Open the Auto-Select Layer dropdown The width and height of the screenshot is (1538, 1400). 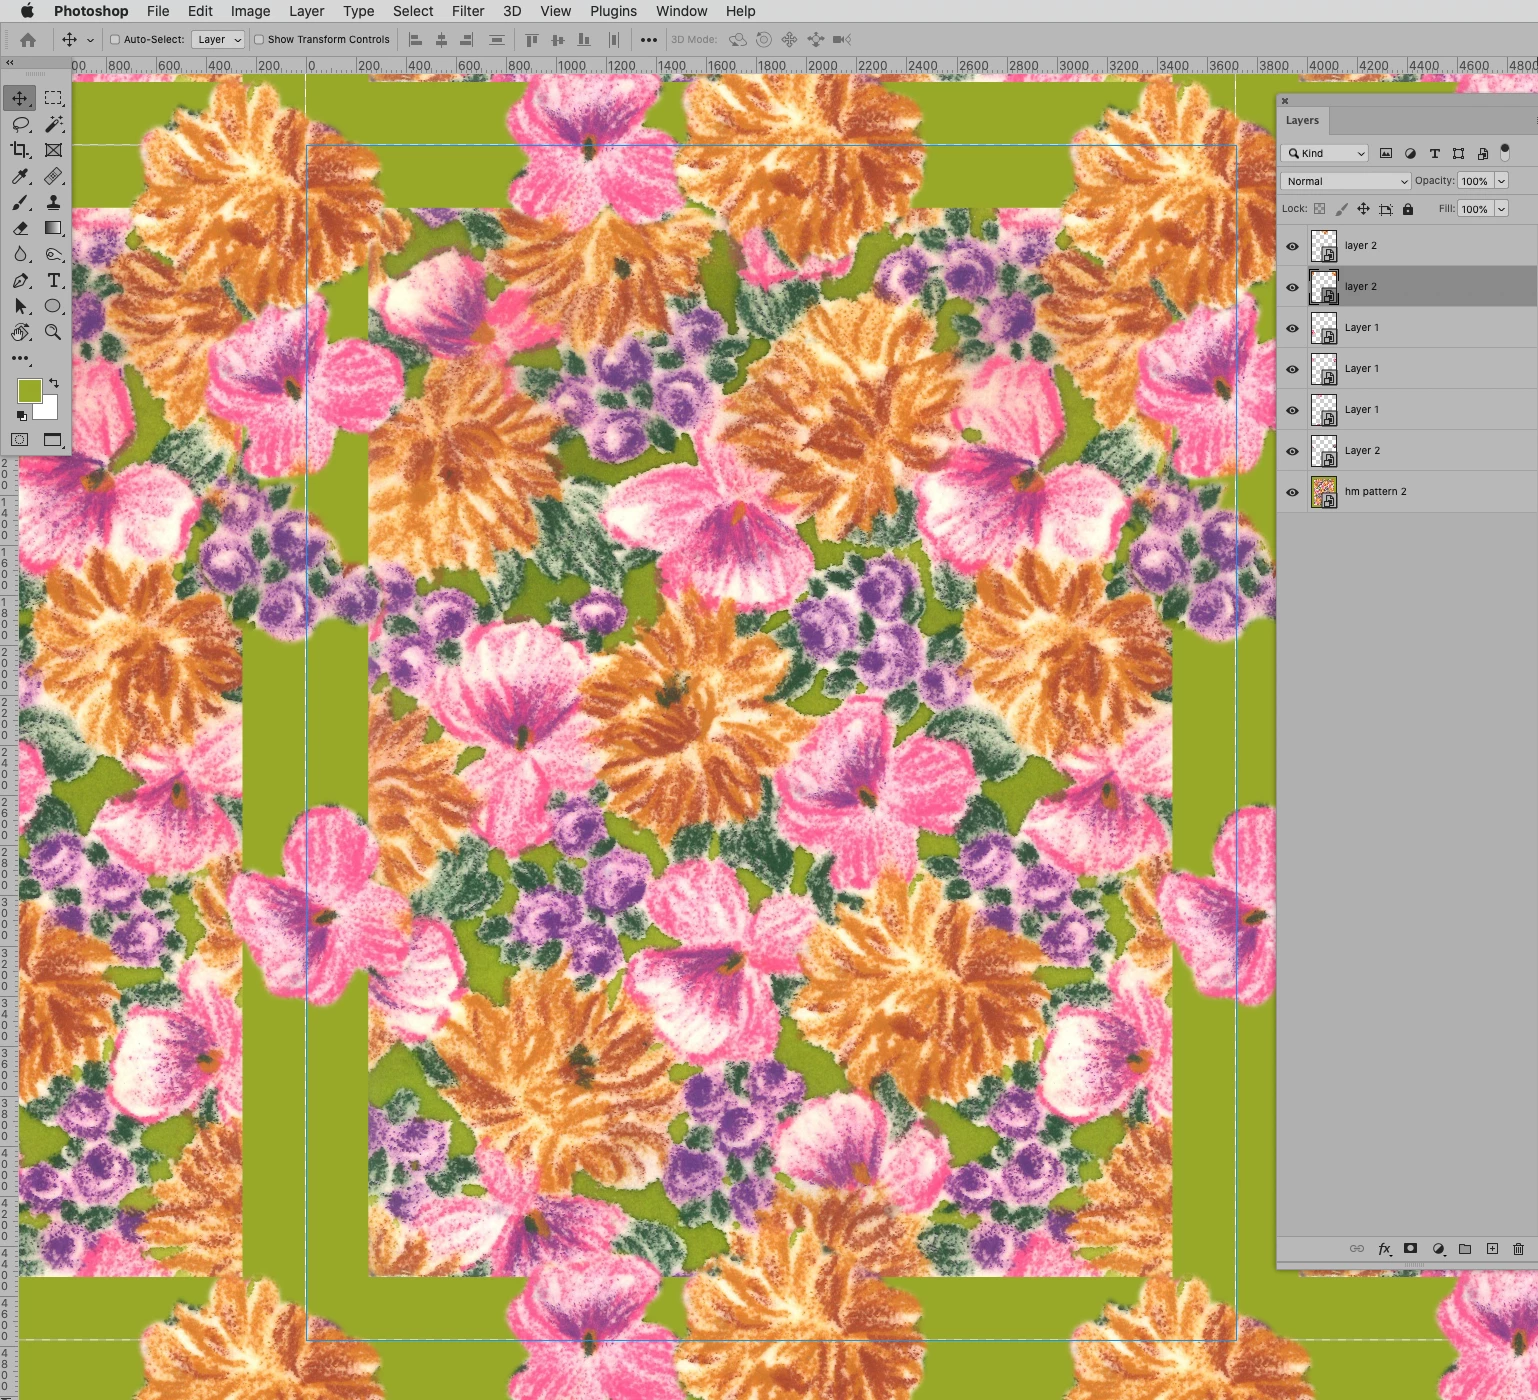pyautogui.click(x=218, y=40)
